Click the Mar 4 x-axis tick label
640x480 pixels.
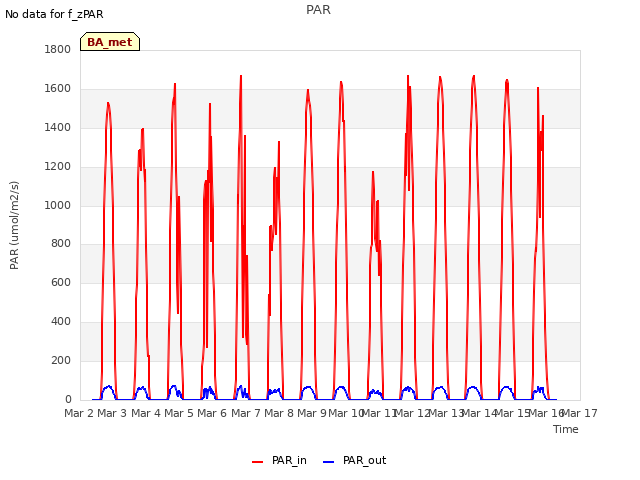146,413
